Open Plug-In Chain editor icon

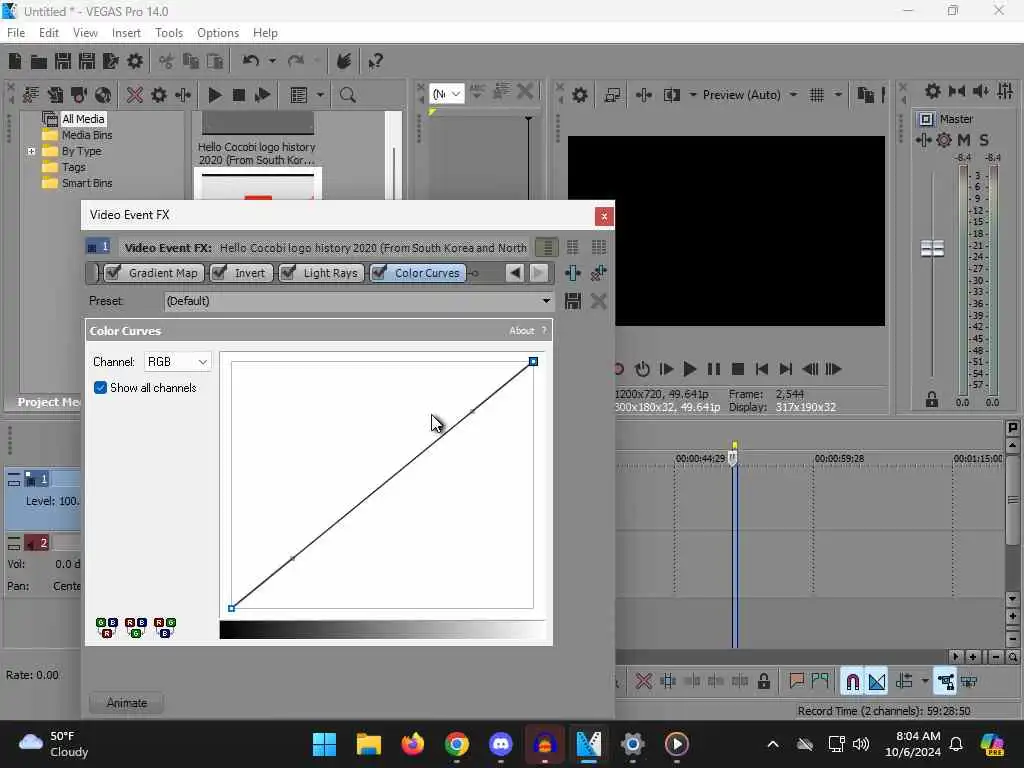(x=573, y=273)
